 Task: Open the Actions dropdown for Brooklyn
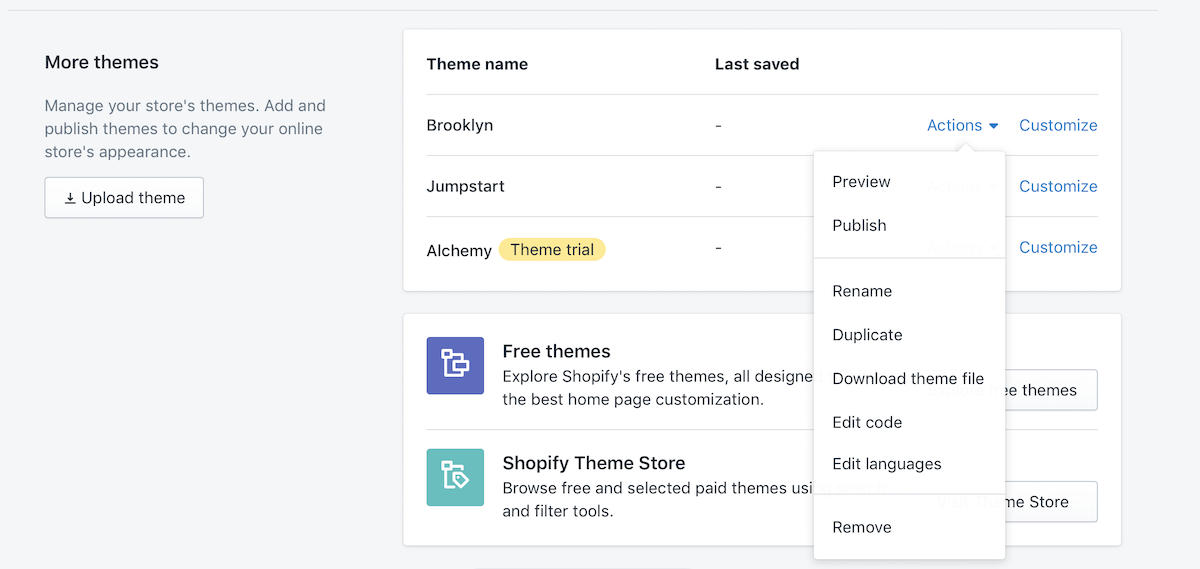pyautogui.click(x=963, y=125)
